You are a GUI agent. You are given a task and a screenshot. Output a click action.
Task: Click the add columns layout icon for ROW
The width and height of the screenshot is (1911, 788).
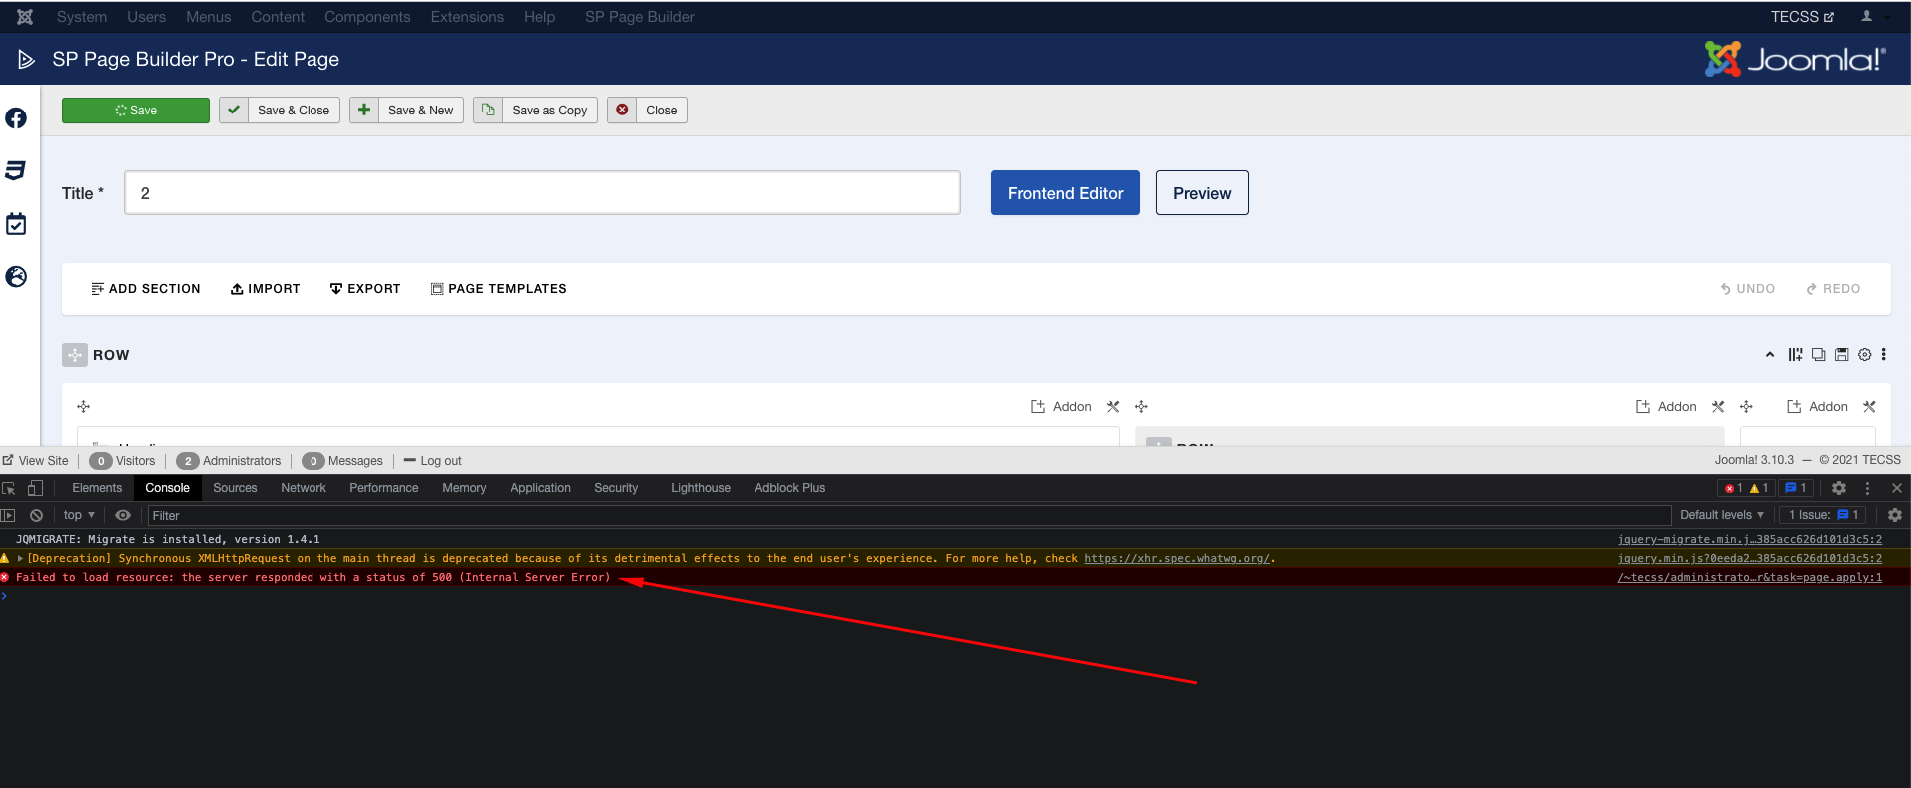coord(1795,355)
